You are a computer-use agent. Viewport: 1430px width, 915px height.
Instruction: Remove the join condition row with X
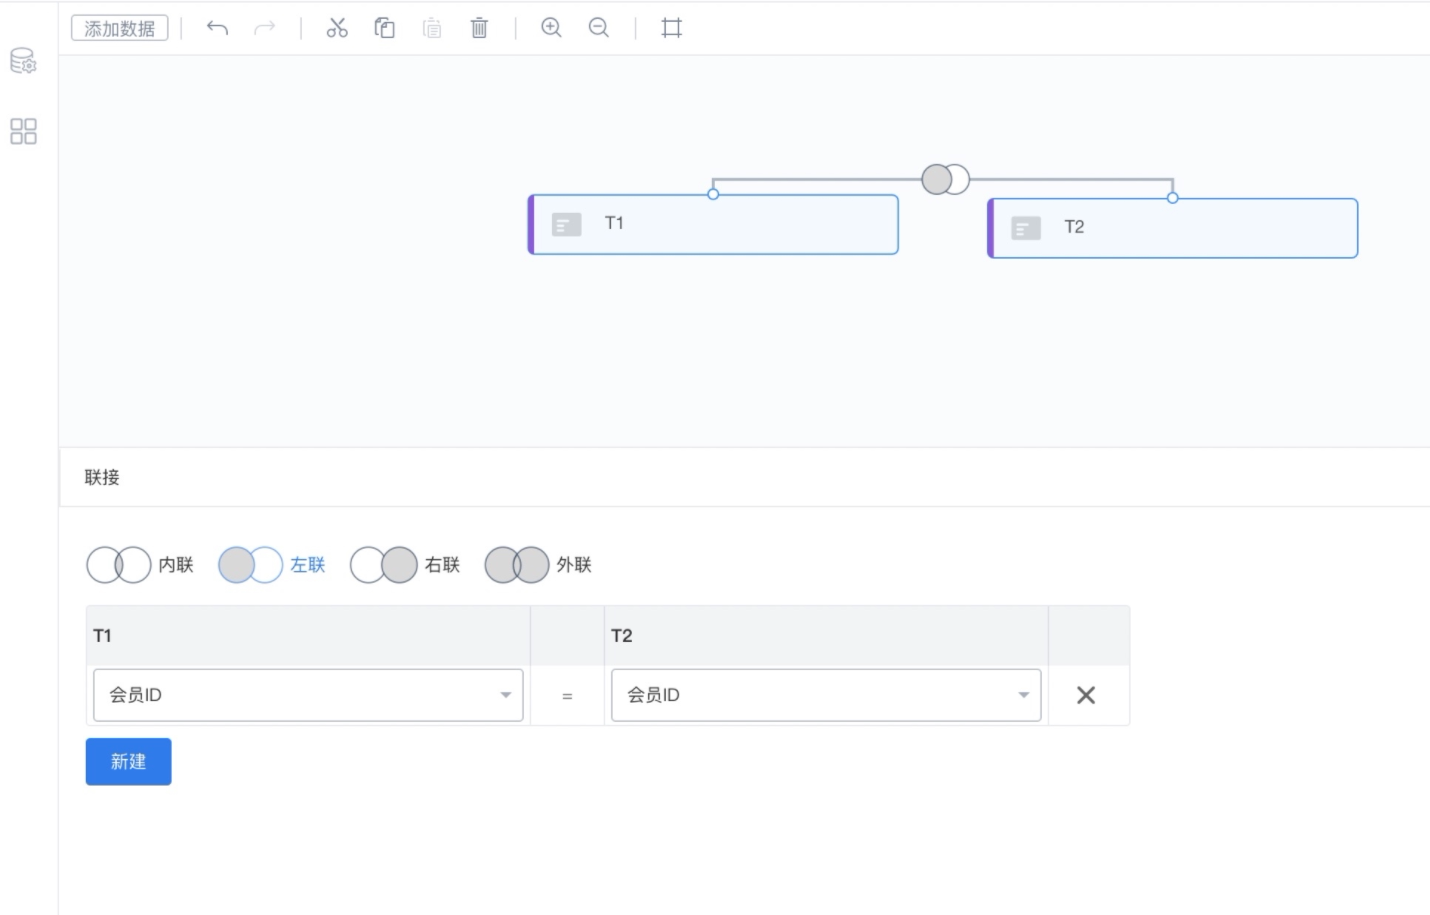(1086, 695)
